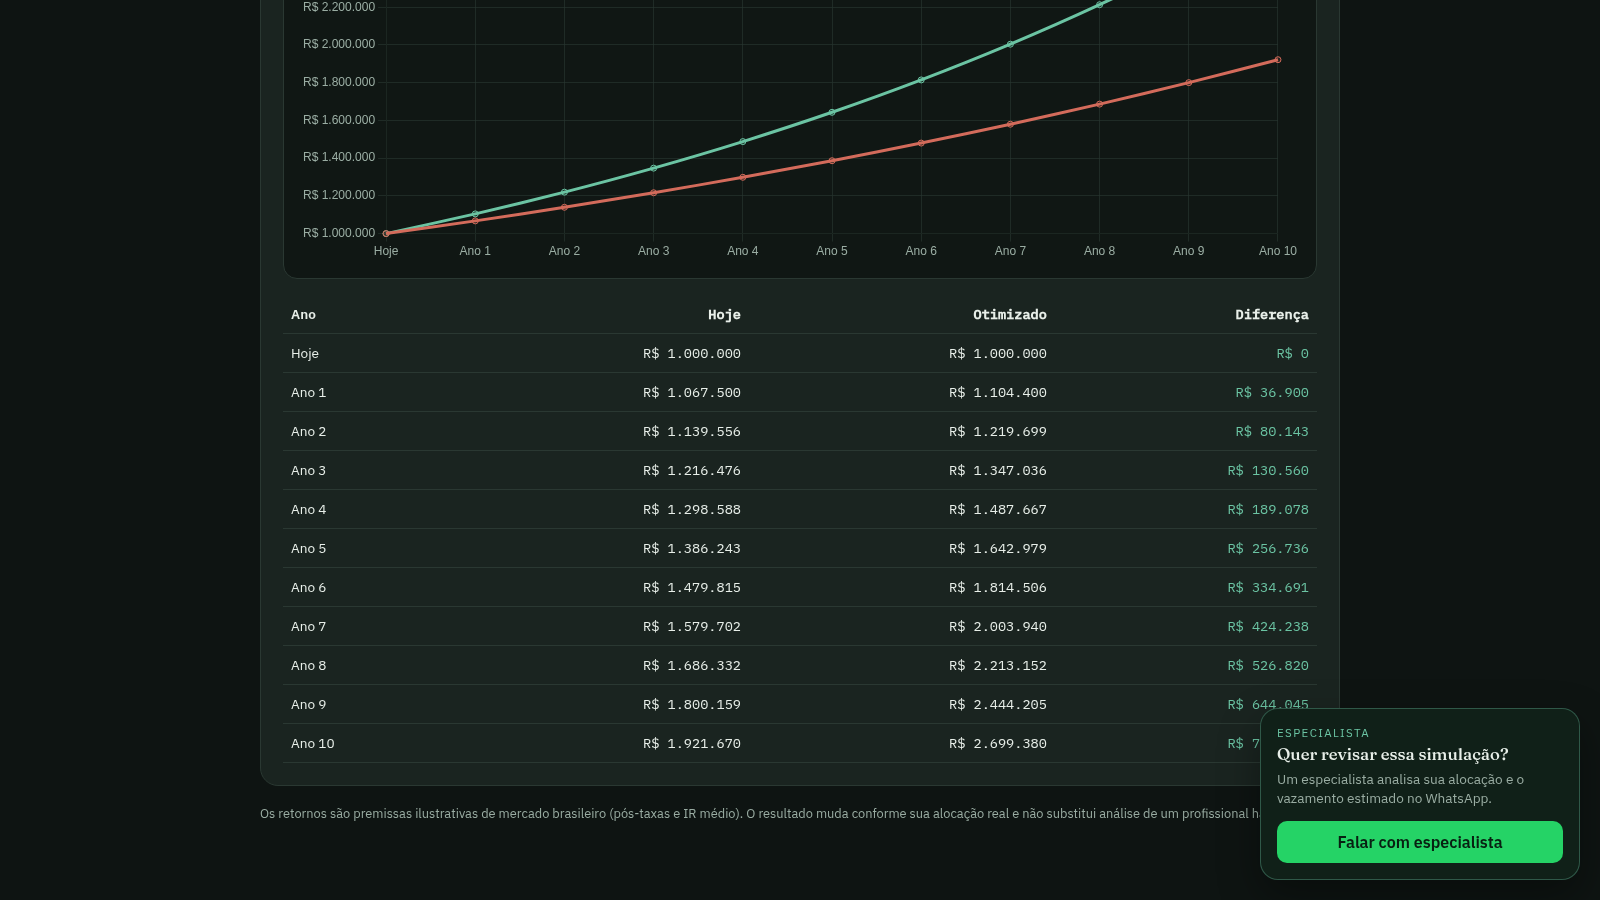This screenshot has width=1600, height=900.
Task: Click the Ano 3 point on red line
Action: pyautogui.click(x=654, y=193)
